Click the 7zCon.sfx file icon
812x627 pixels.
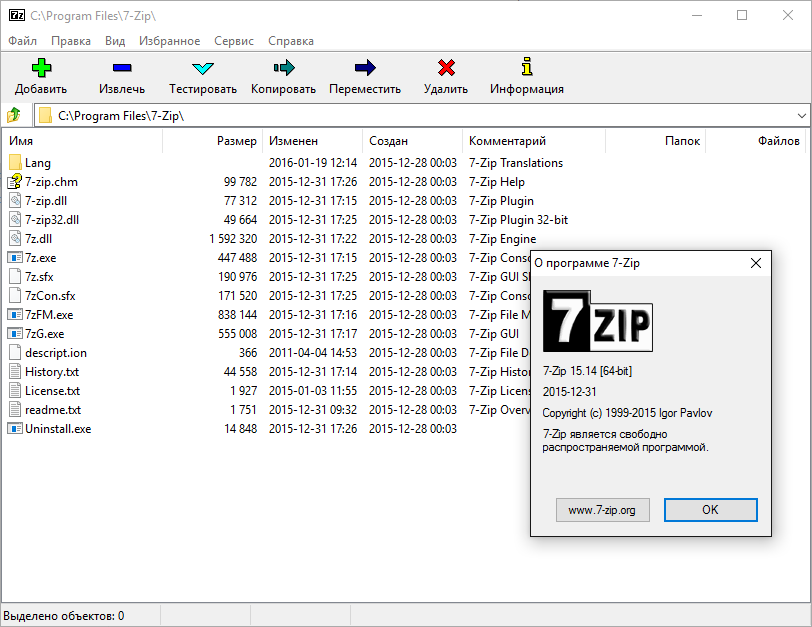(x=15, y=296)
